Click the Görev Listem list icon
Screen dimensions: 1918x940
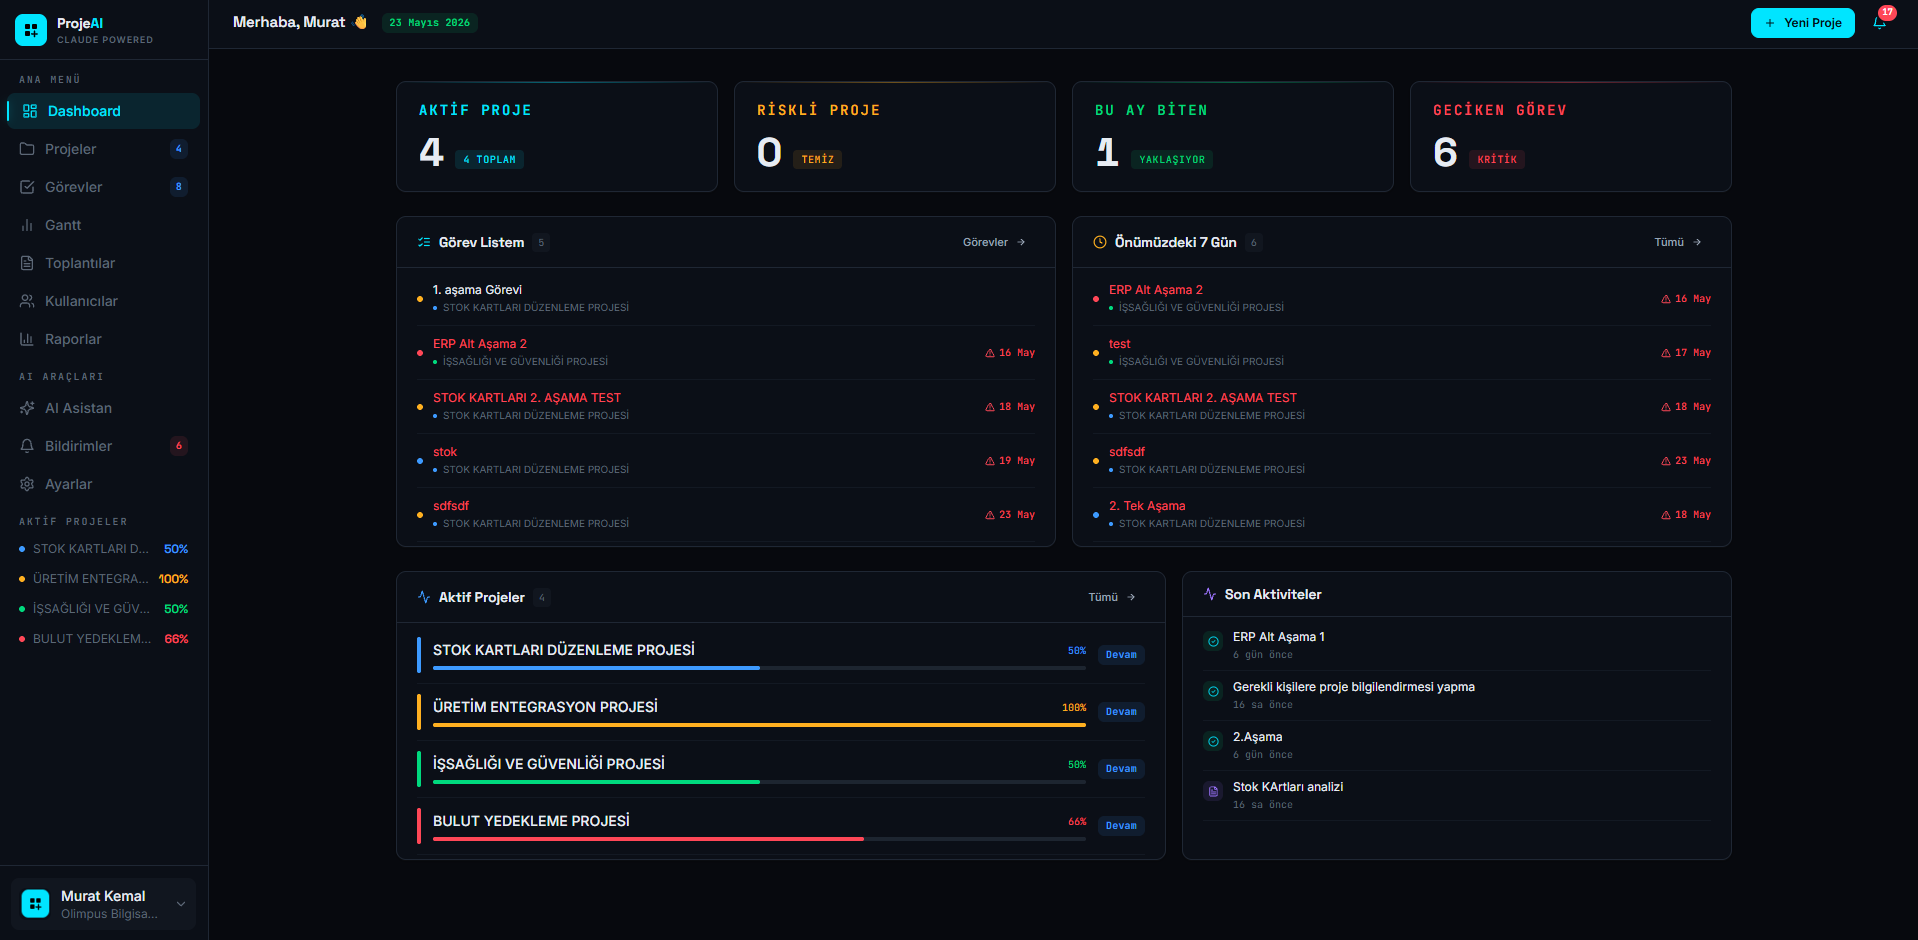(424, 242)
